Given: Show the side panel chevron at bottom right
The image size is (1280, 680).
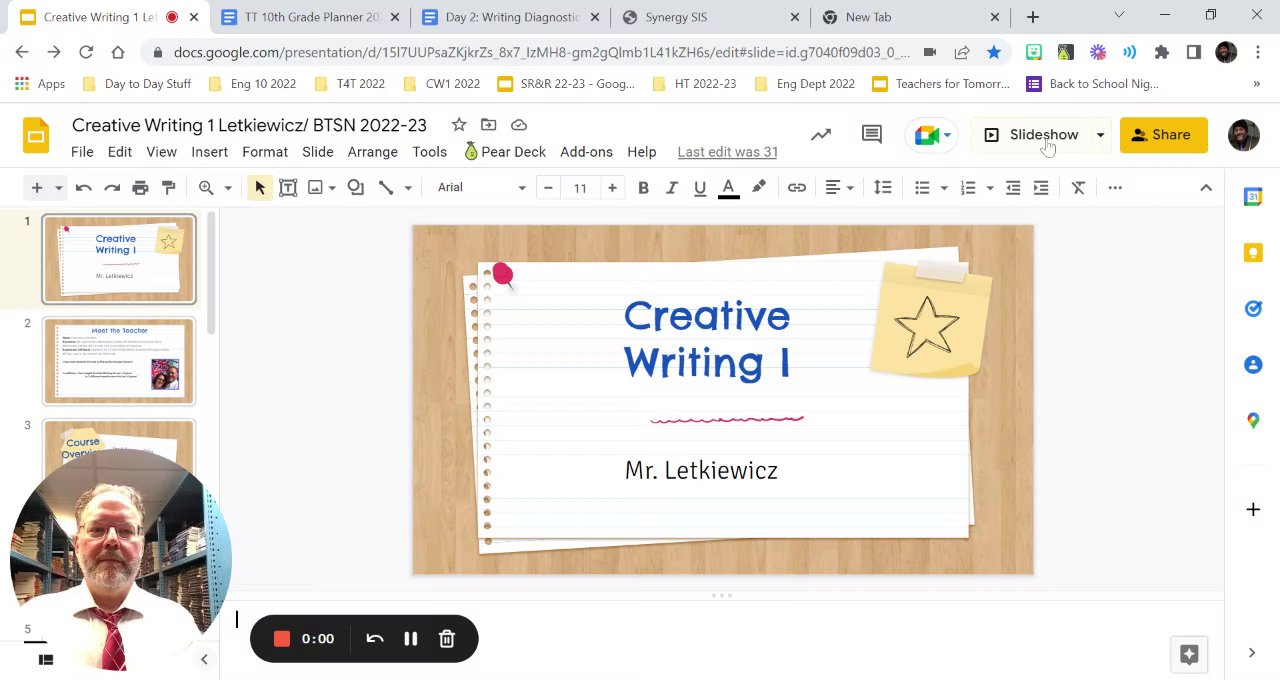Looking at the screenshot, I should tap(1252, 653).
